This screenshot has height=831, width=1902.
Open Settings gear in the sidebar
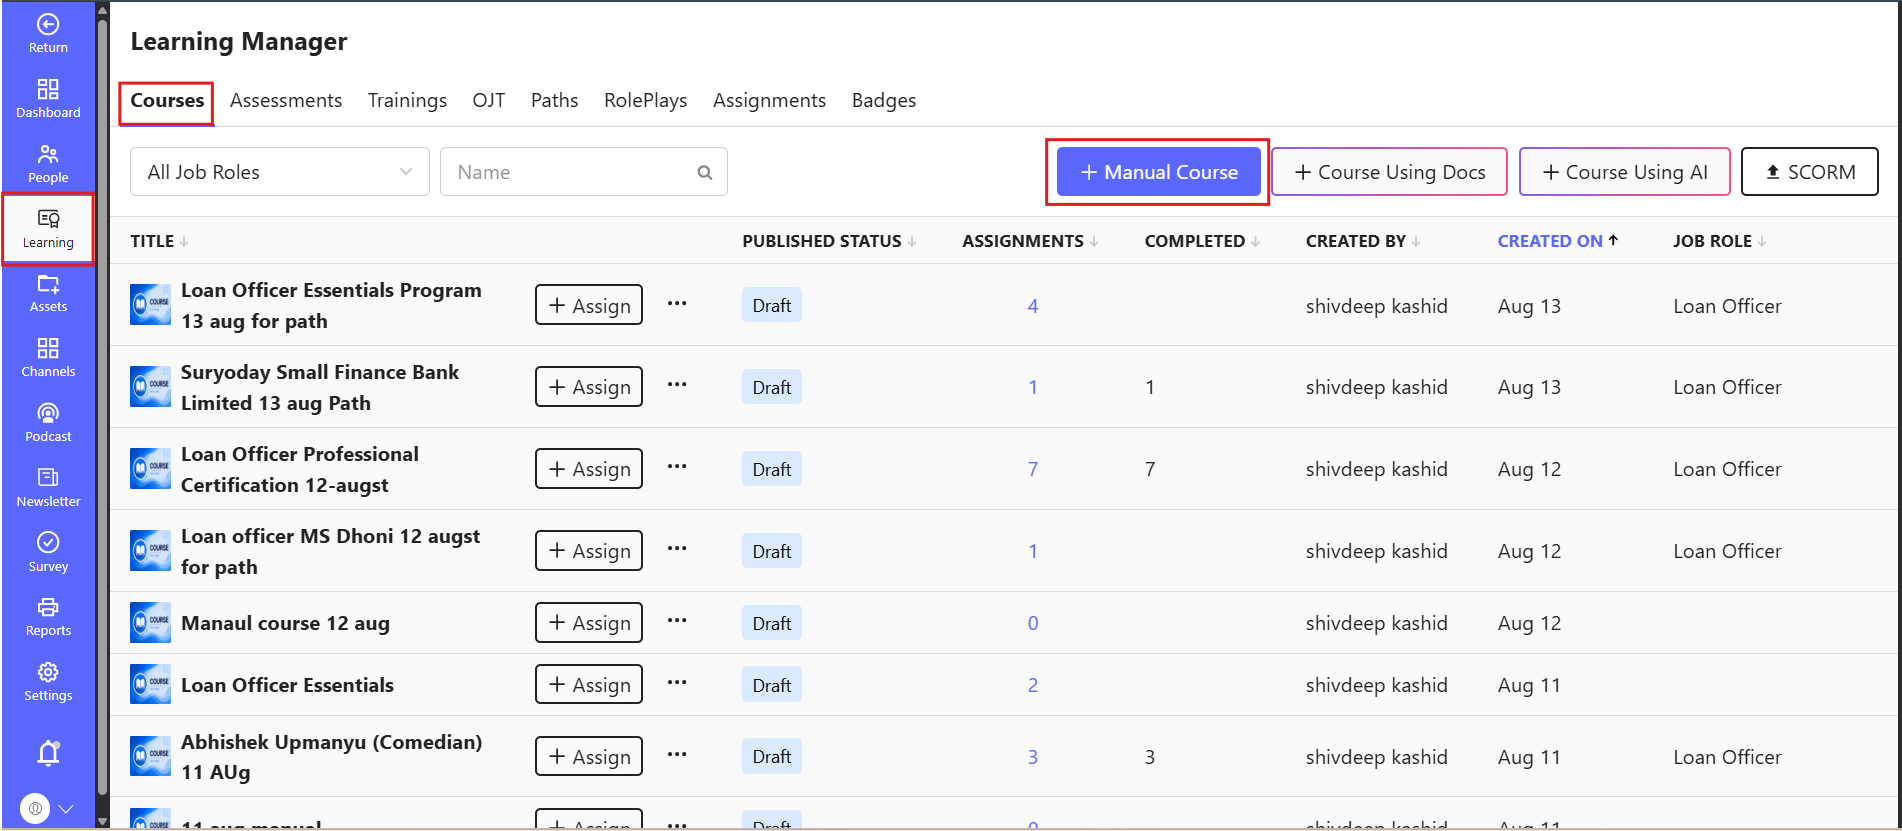click(x=48, y=682)
